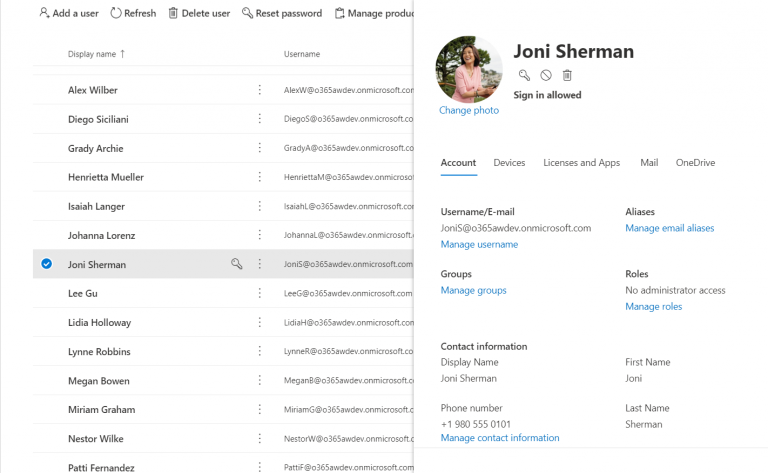This screenshot has width=768, height=473.
Task: Open more actions for Diego Siciliani
Action: (x=260, y=119)
